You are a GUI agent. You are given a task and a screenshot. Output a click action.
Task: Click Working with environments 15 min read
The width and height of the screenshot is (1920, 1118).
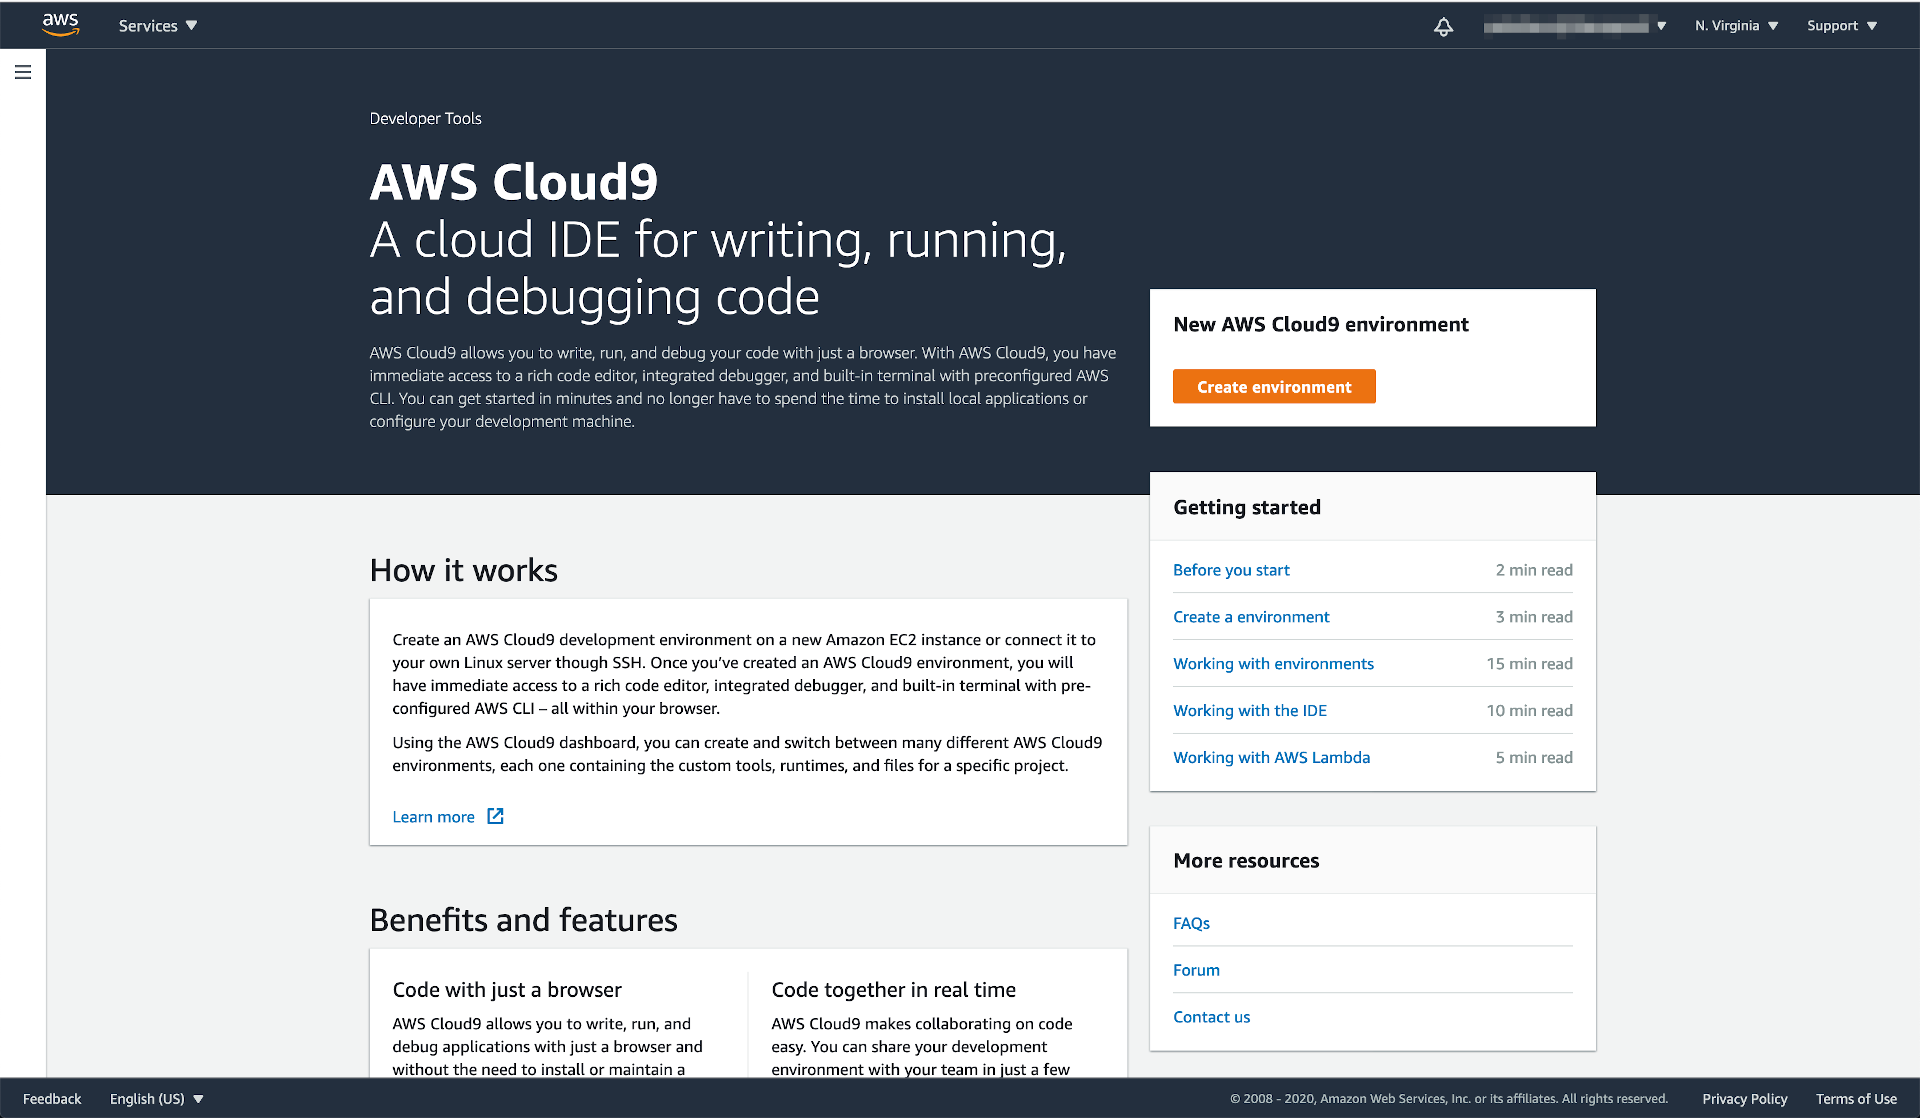tap(1273, 663)
